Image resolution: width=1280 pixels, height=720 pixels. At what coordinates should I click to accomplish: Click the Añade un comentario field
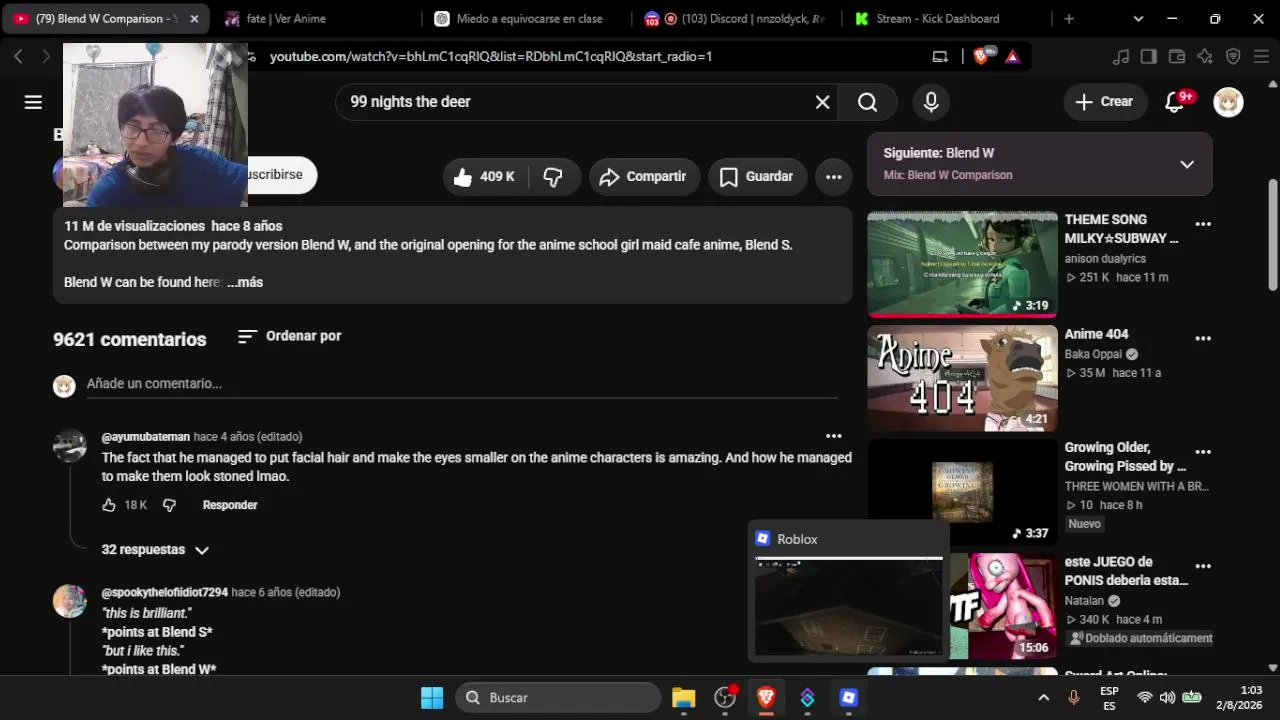click(x=462, y=384)
